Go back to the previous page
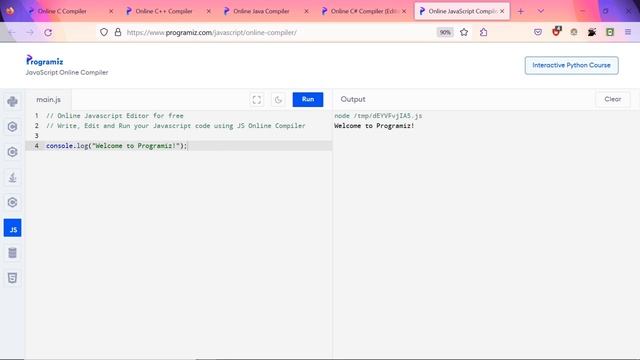The image size is (640, 360). [12, 32]
